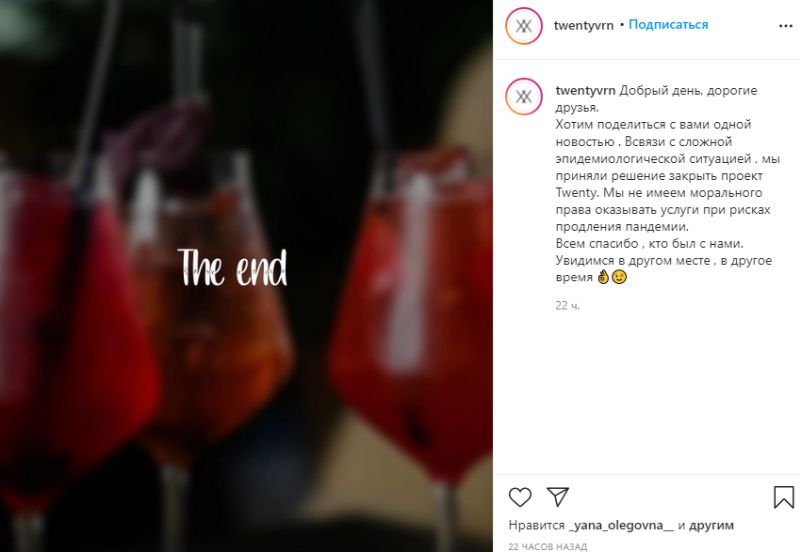Save the post with the bookmark icon
Viewport: 800px width, 552px height.
[x=784, y=497]
